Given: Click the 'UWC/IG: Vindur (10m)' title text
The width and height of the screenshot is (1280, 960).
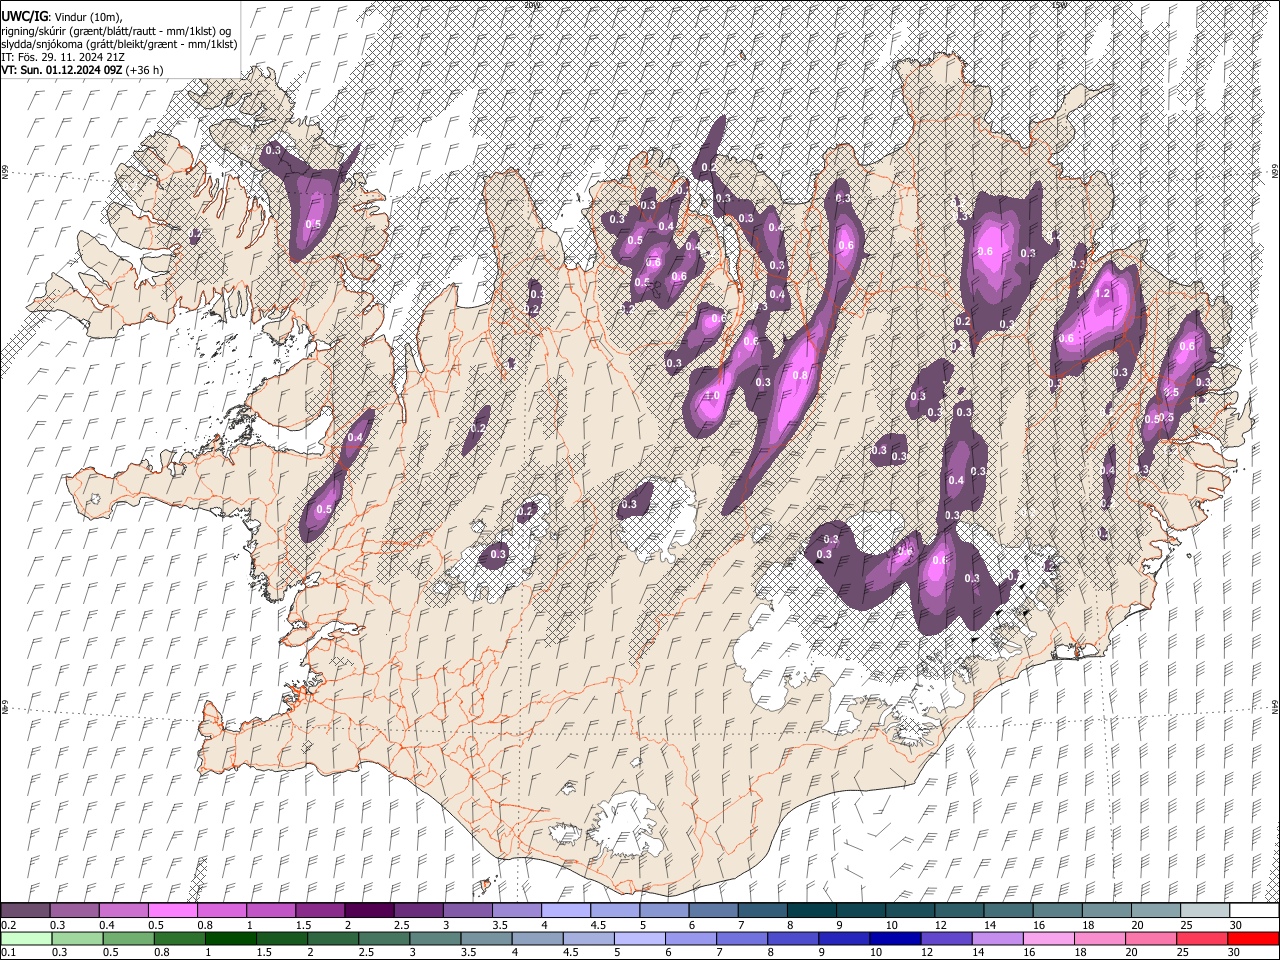Looking at the screenshot, I should [62, 16].
